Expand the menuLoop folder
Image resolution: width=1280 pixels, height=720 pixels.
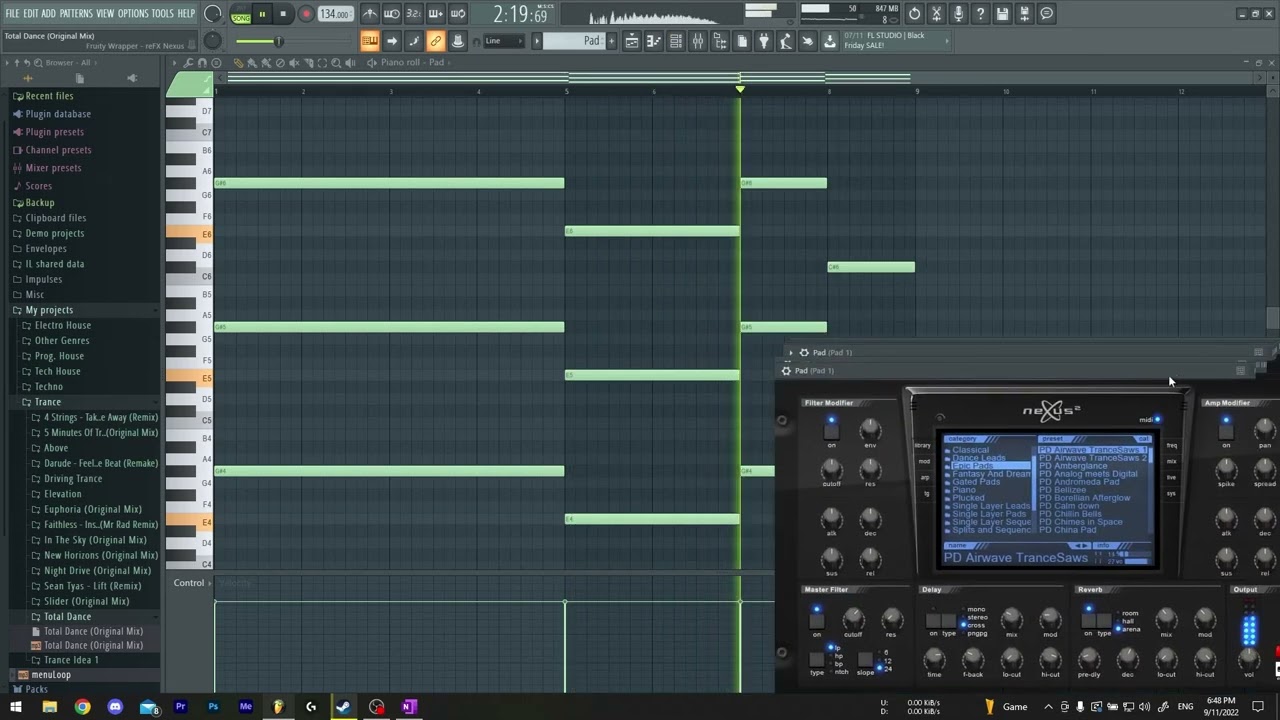(x=50, y=675)
